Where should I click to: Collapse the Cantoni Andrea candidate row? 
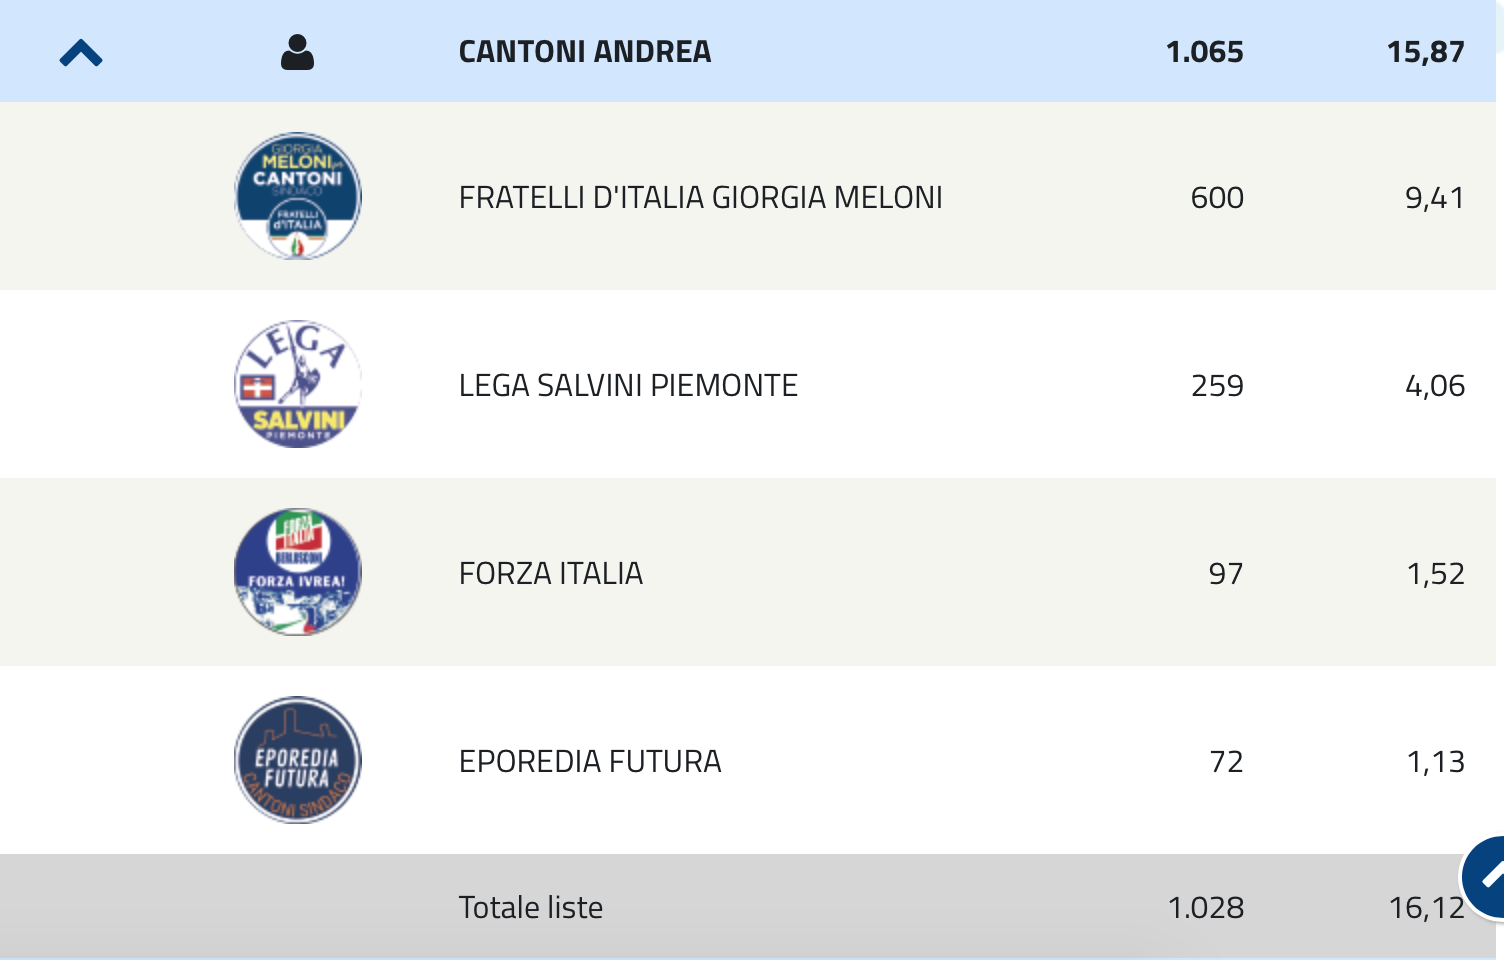(81, 53)
